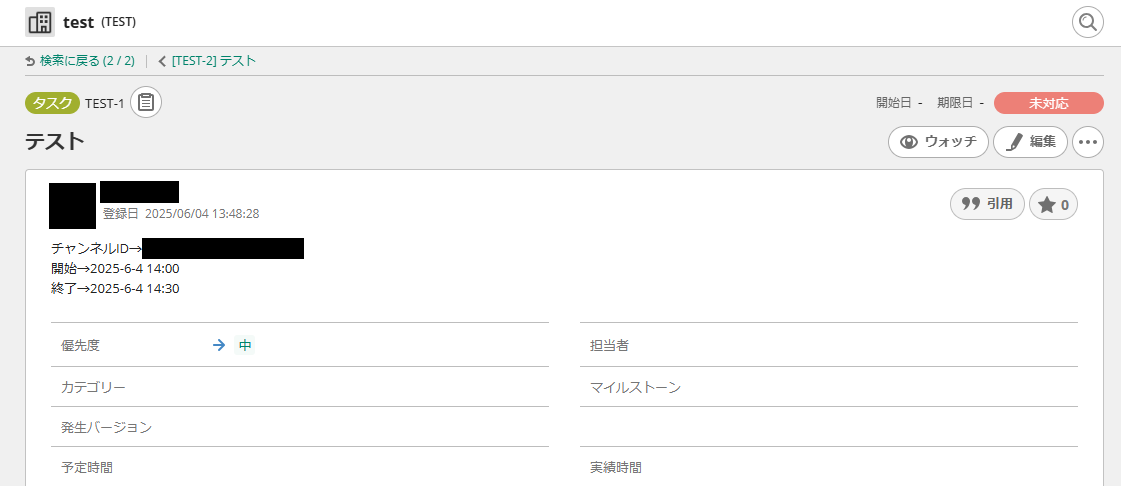Click the project building icon
Image resolution: width=1121 pixels, height=486 pixels.
[x=40, y=22]
